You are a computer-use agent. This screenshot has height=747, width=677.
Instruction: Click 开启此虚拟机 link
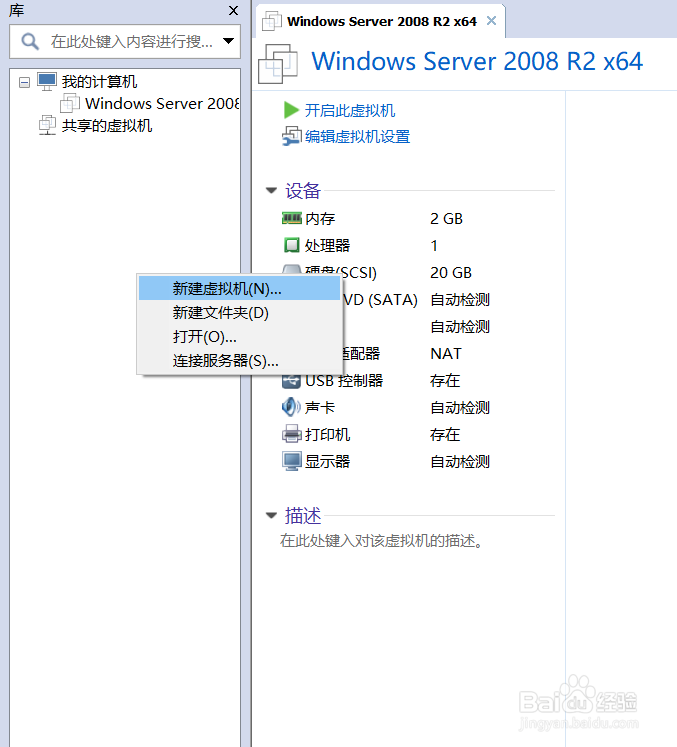point(350,111)
